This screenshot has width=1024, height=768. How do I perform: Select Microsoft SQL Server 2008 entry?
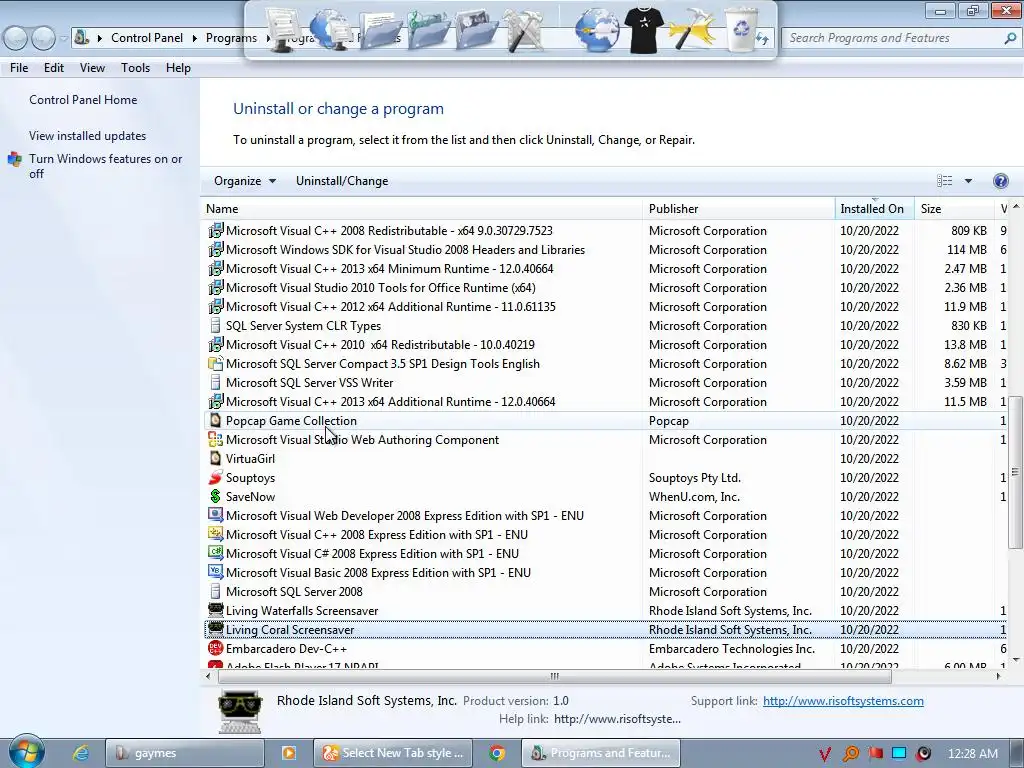click(606, 592)
